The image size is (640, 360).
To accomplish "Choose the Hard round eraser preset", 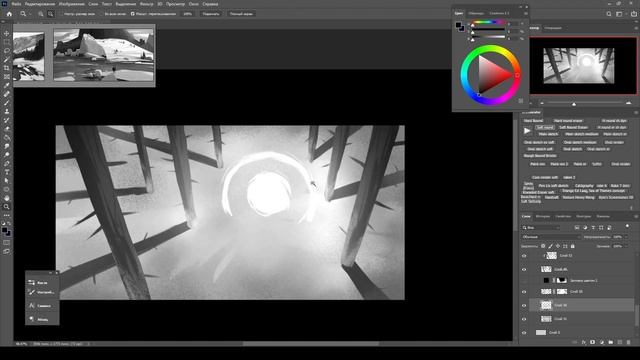I will (x=568, y=121).
